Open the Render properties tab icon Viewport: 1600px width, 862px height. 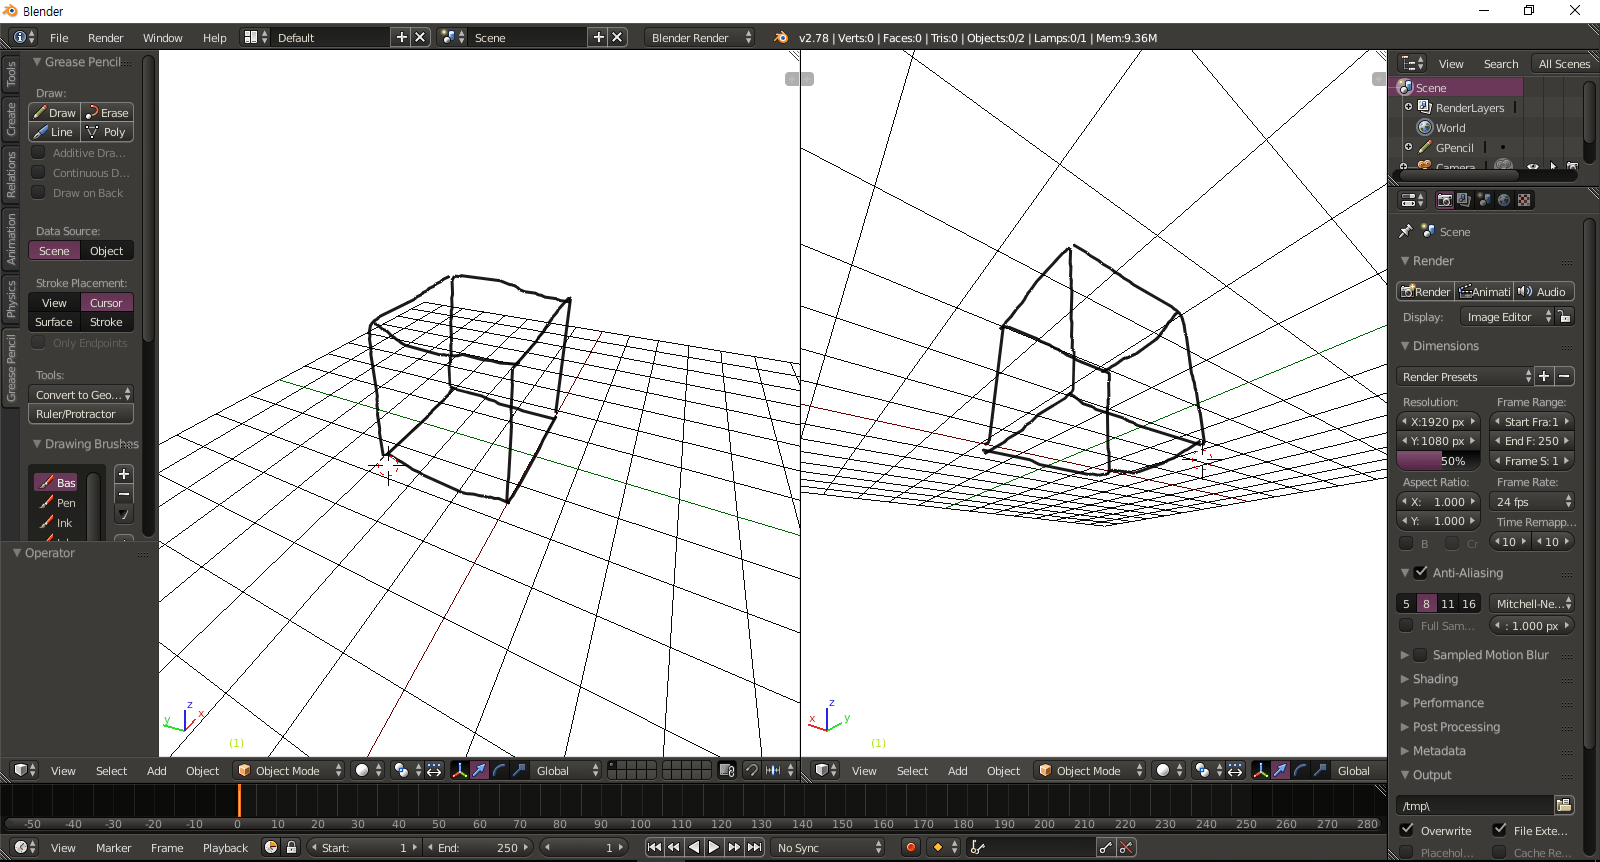click(1444, 200)
